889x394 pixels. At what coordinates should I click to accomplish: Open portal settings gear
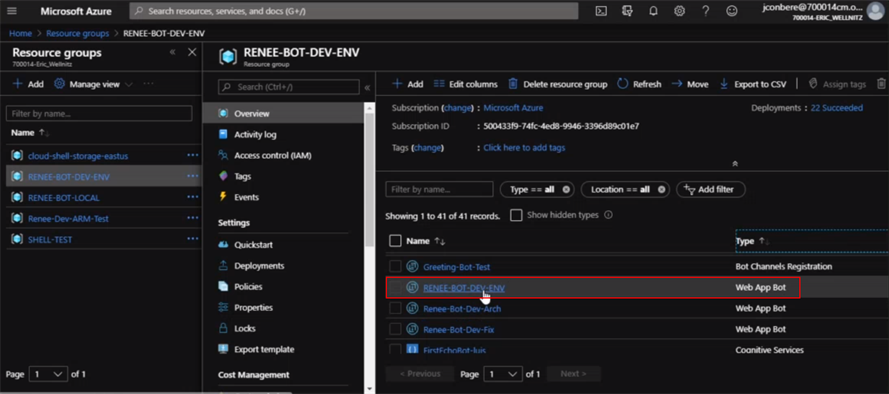(679, 11)
